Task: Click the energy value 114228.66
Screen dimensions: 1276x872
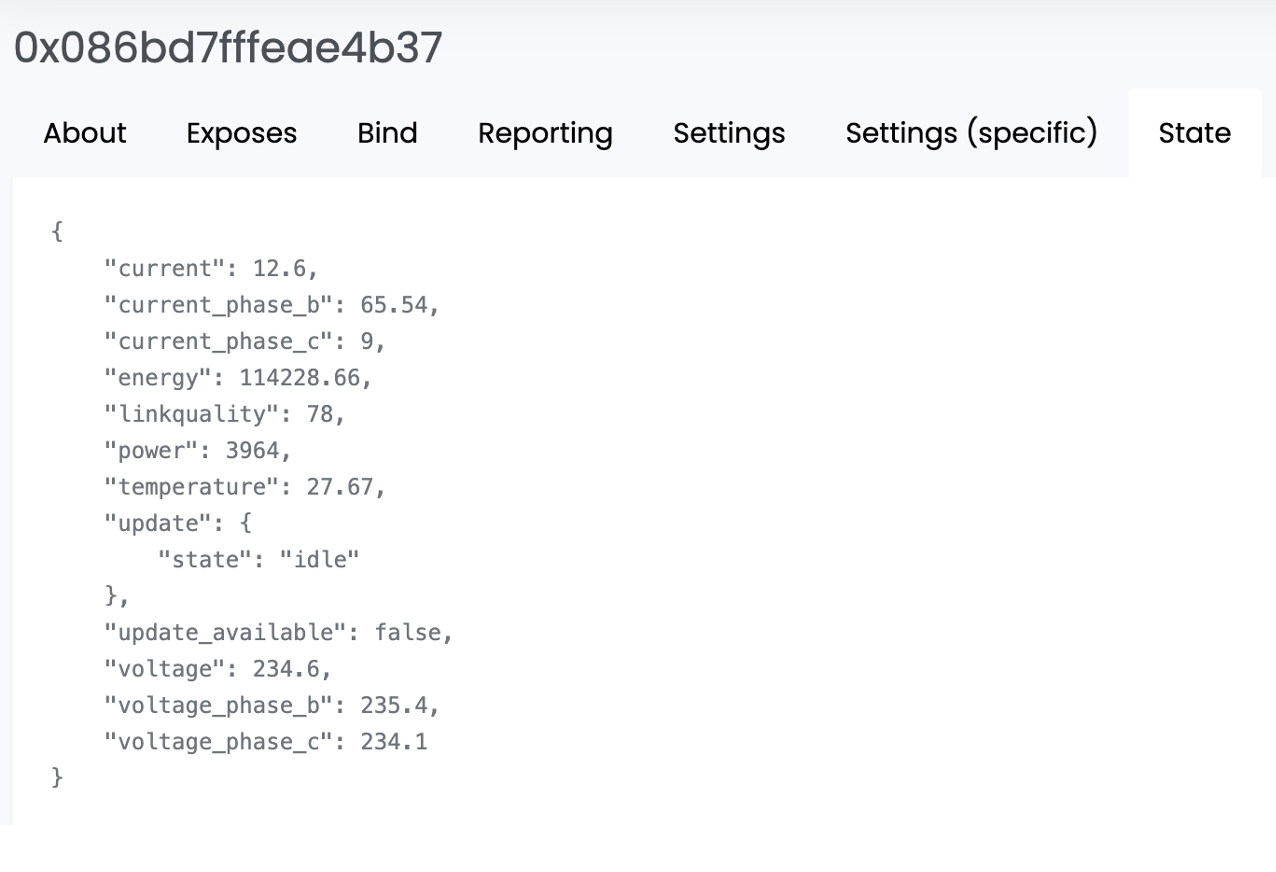Action: click(x=298, y=378)
